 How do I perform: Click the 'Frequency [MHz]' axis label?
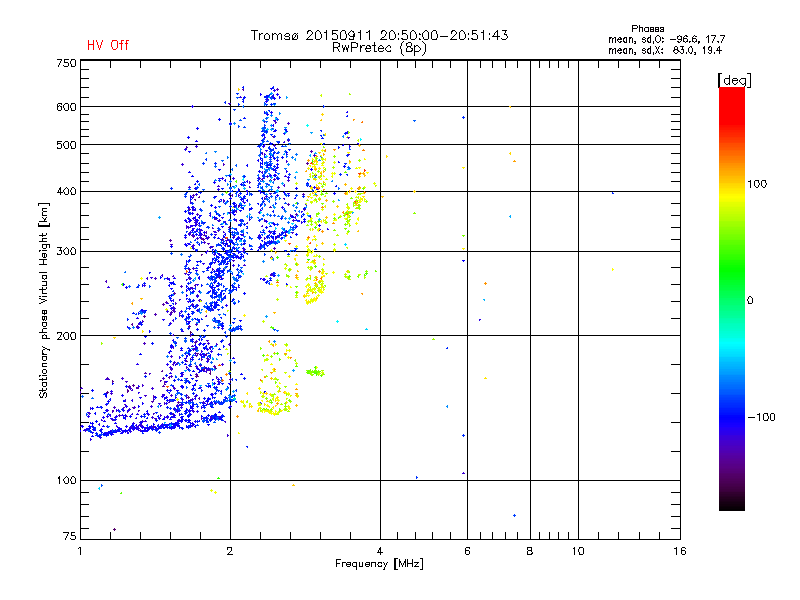pos(379,564)
